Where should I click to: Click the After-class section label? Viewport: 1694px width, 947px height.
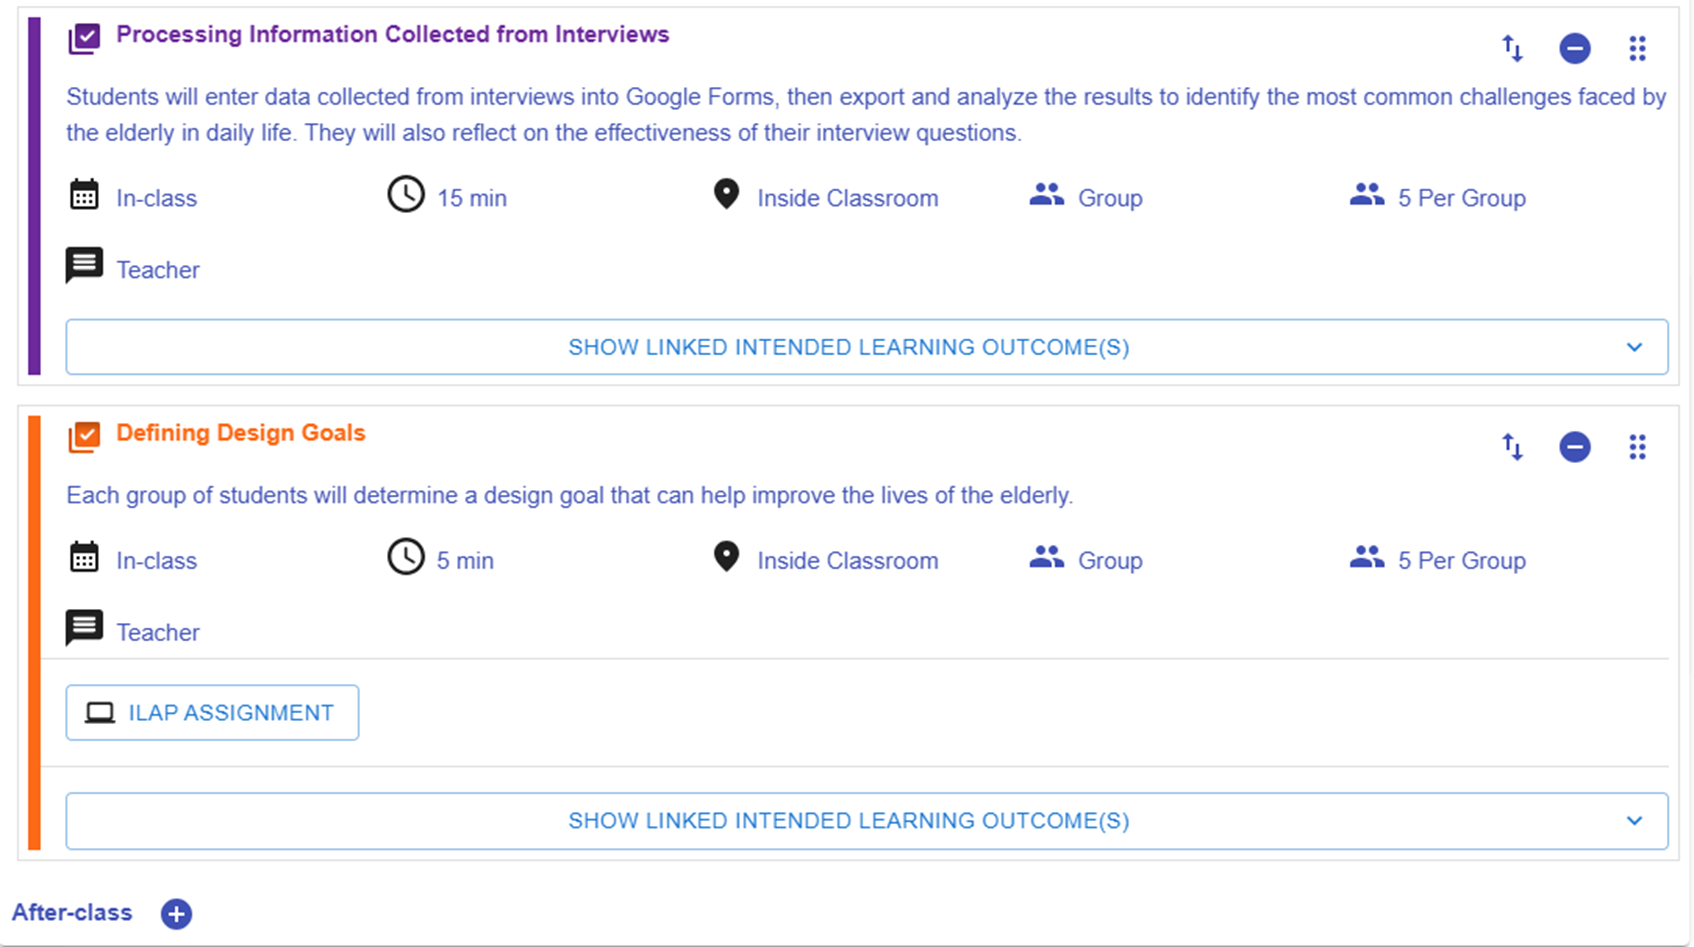[72, 913]
